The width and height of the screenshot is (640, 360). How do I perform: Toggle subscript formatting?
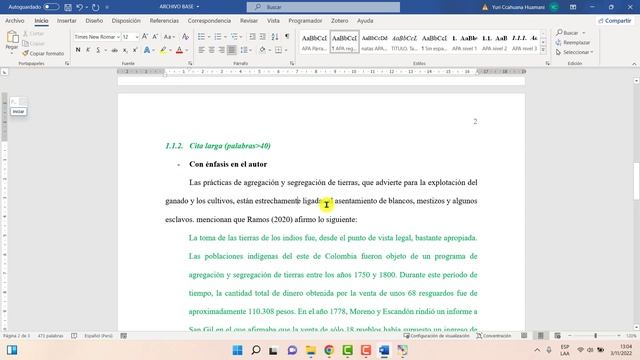pos(125,50)
